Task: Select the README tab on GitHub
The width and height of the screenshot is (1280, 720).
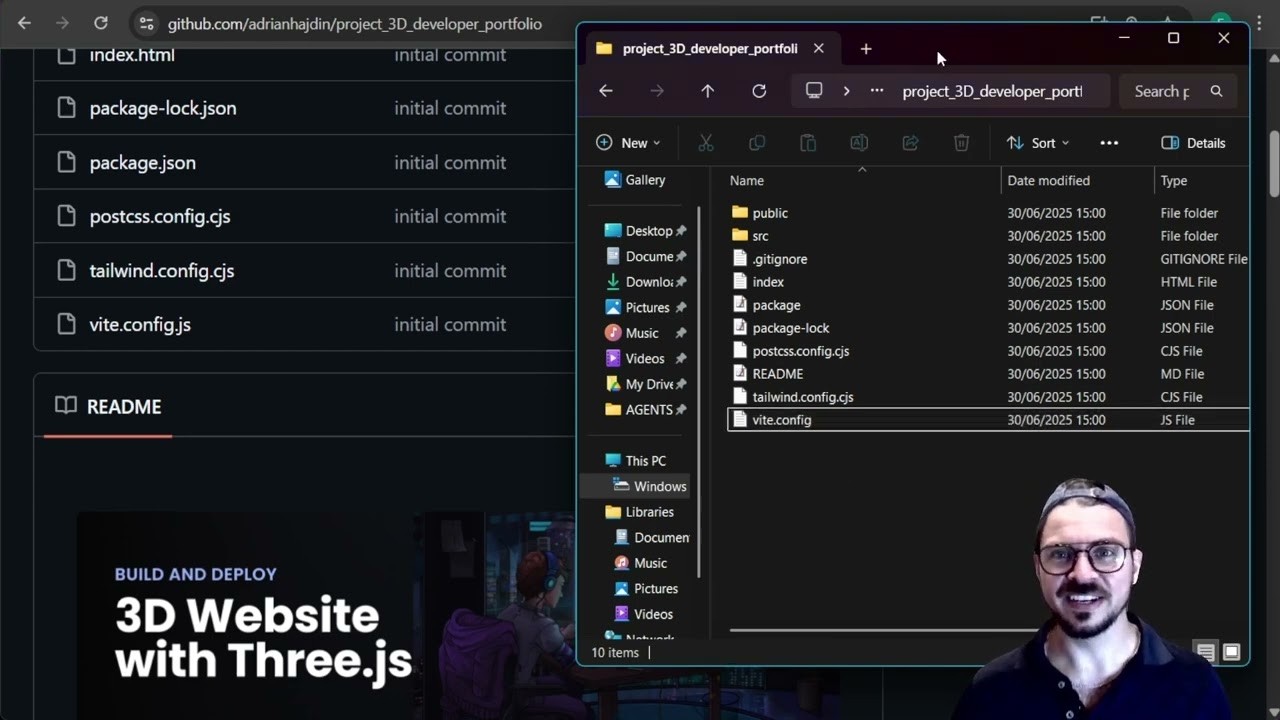Action: (108, 406)
